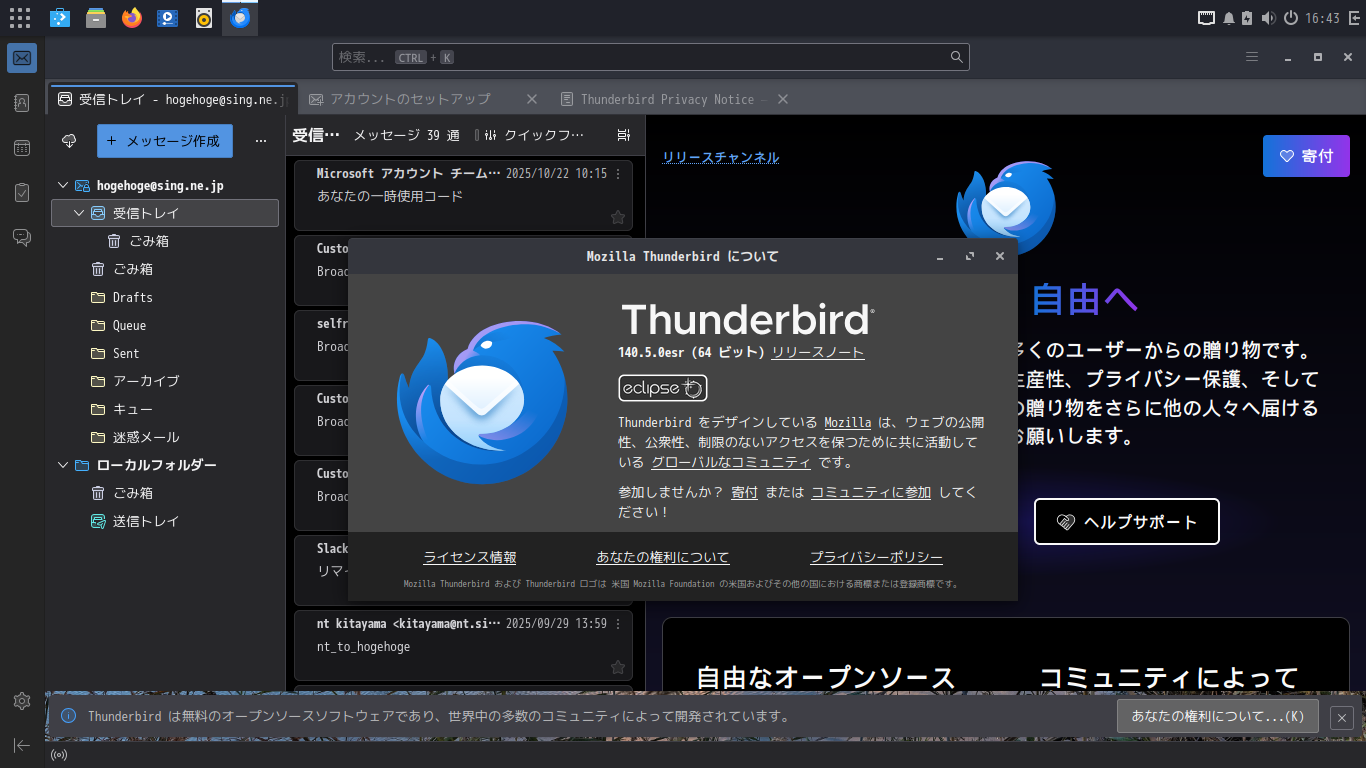Open プライバシーポリシー link in About dialog
This screenshot has width=1366, height=768.
[x=876, y=558]
